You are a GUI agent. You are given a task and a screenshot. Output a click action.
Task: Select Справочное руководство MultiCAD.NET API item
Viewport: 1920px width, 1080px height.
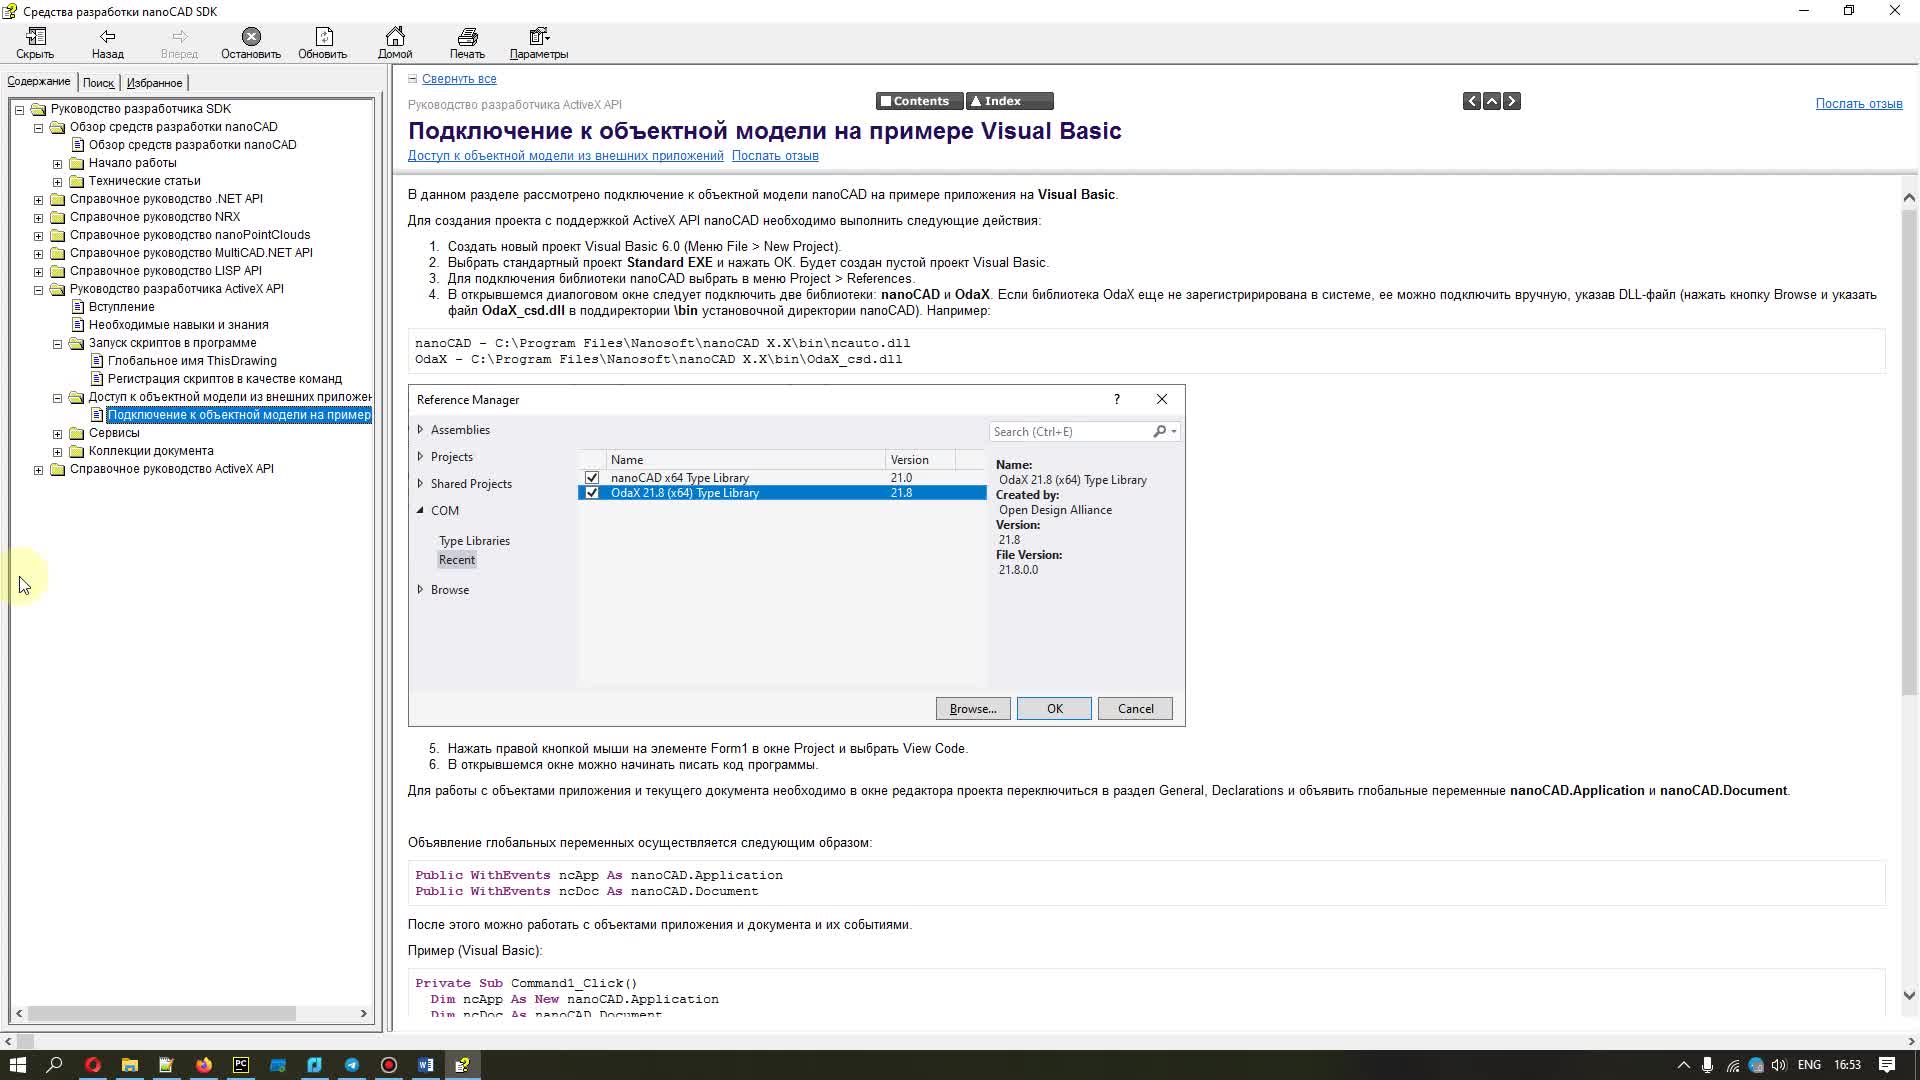click(191, 253)
